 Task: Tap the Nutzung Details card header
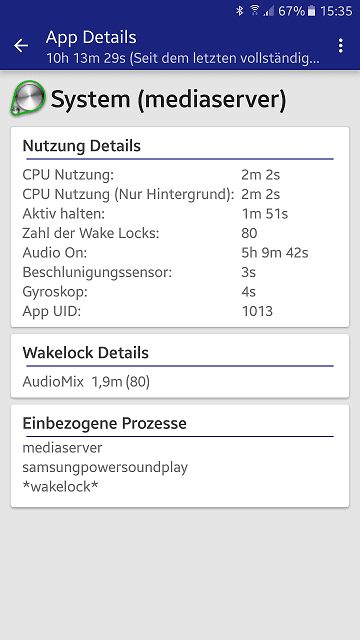[82, 146]
